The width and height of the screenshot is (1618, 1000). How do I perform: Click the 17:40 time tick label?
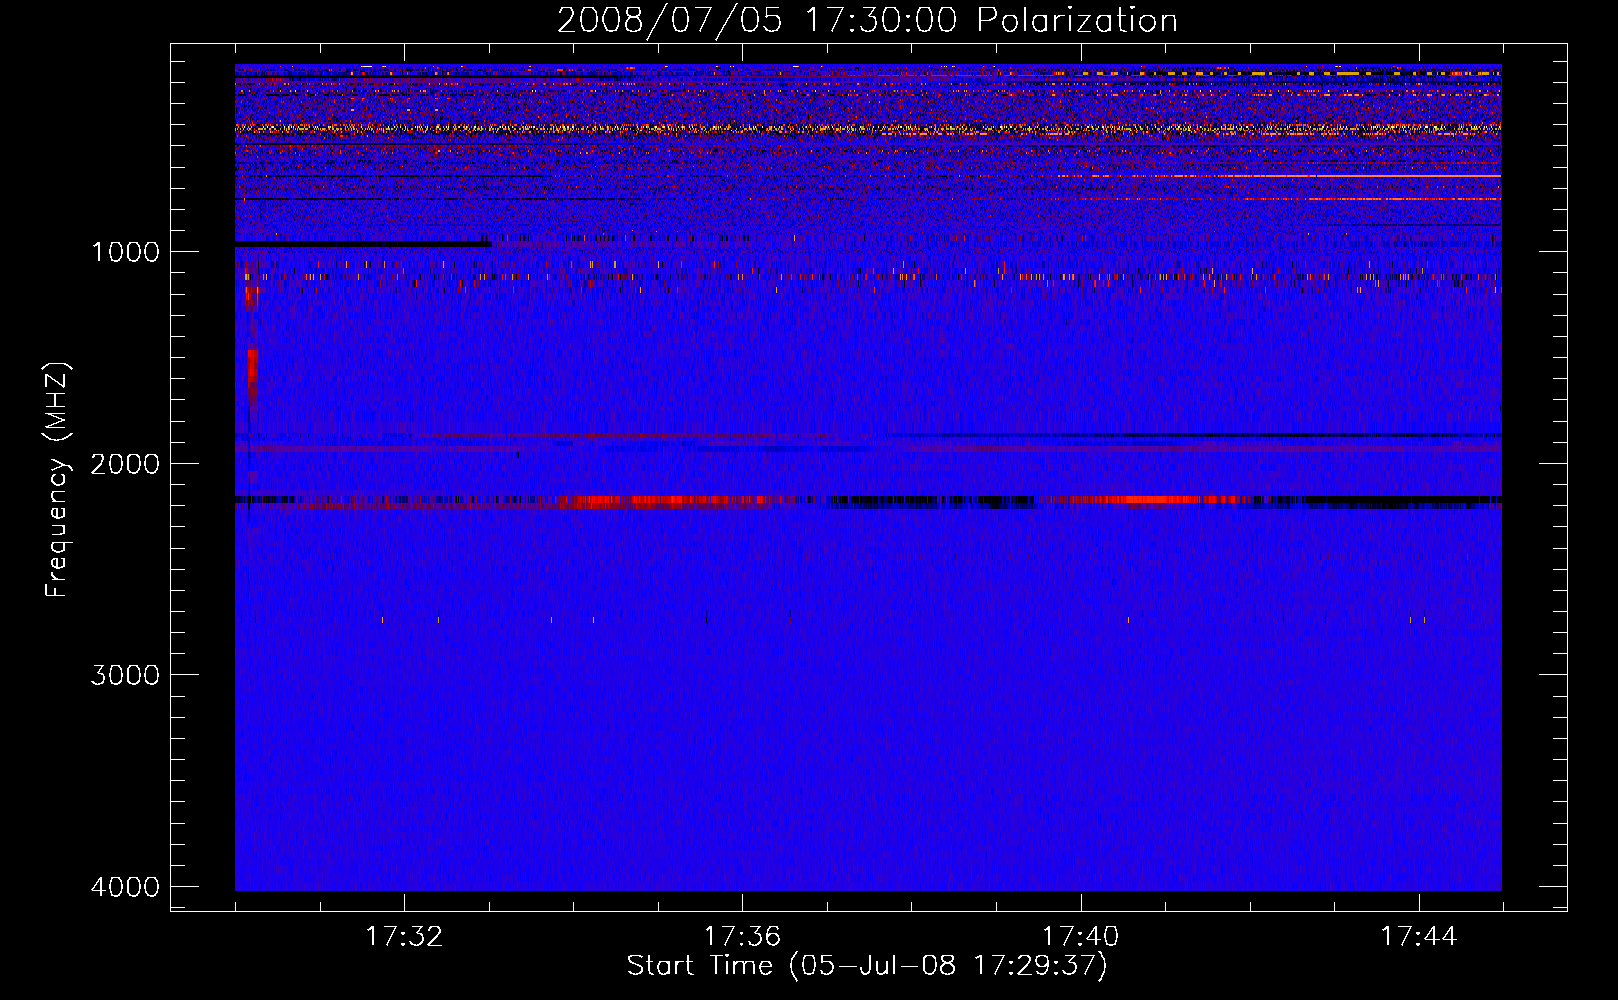click(x=1080, y=937)
